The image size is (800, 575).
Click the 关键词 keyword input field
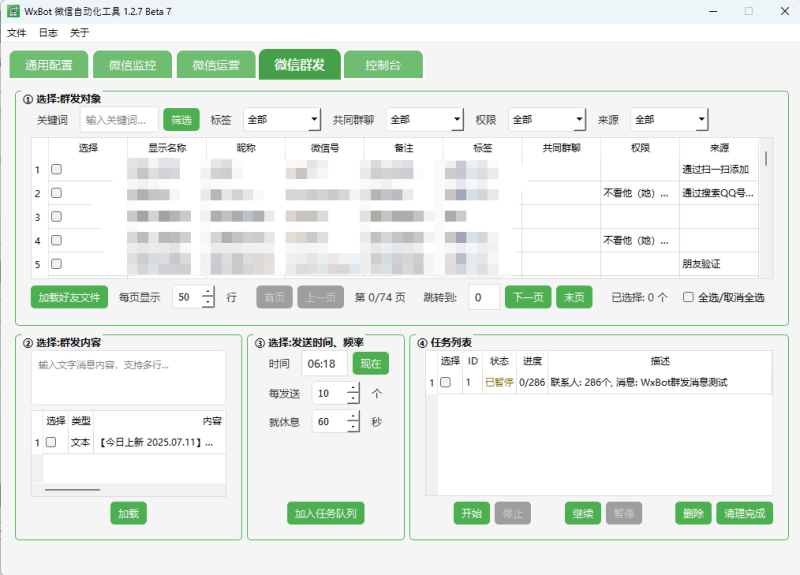point(119,120)
